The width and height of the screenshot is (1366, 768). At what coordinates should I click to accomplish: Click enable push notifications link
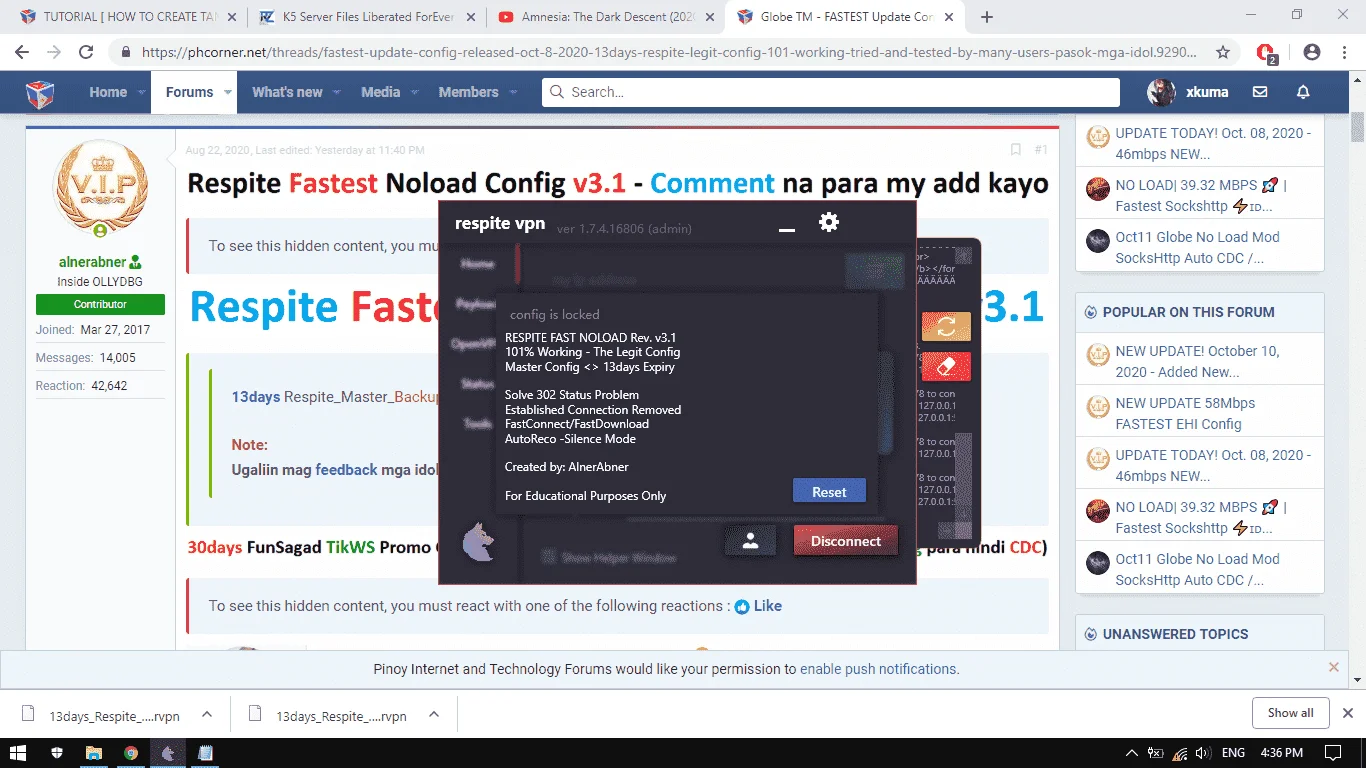(878, 669)
